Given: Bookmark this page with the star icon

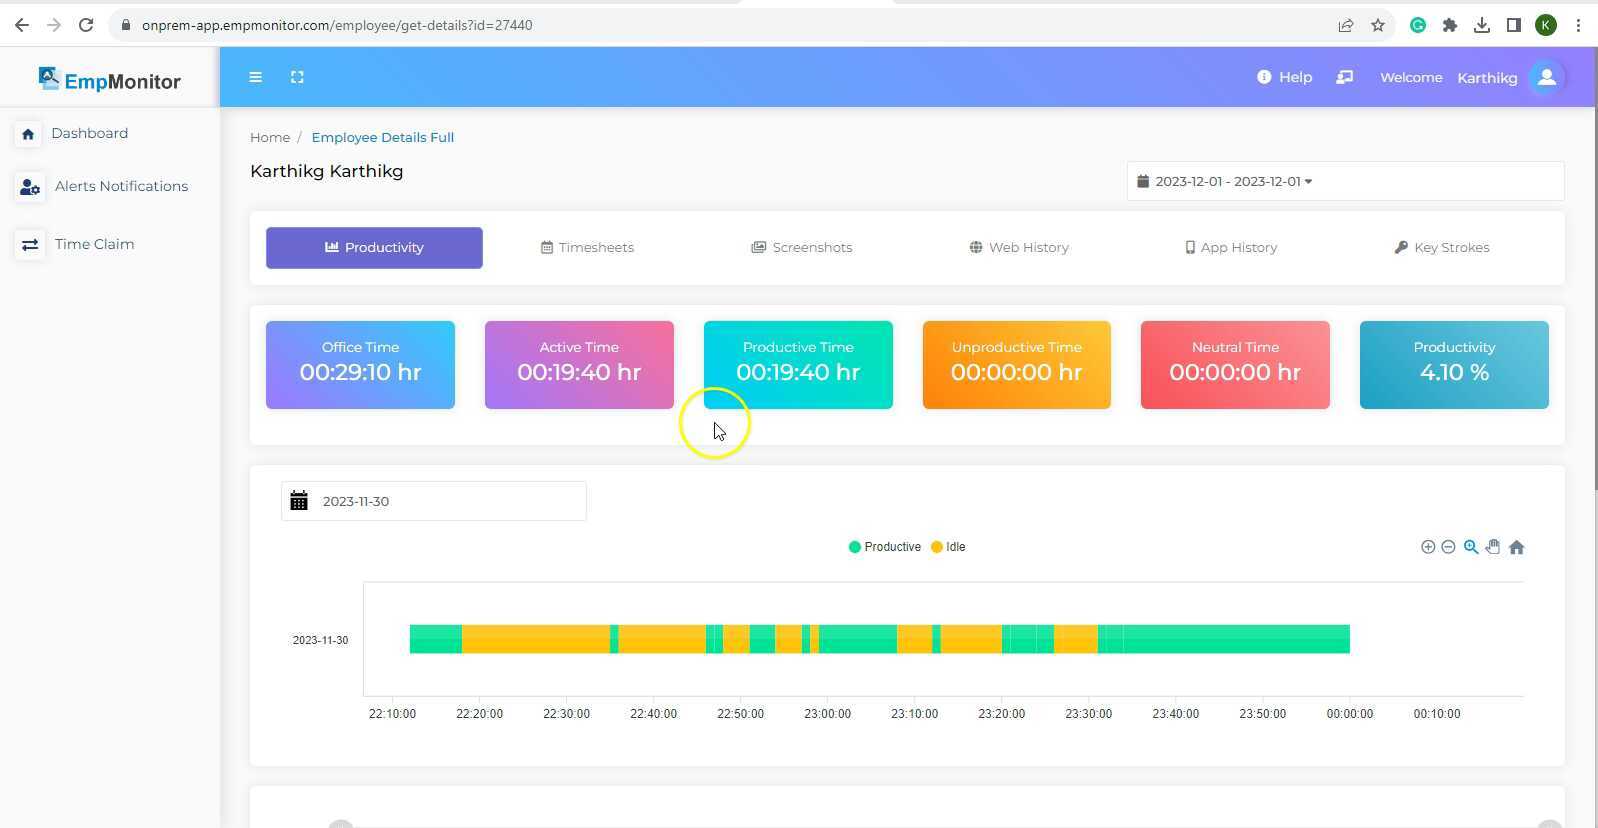Looking at the screenshot, I should [x=1378, y=25].
